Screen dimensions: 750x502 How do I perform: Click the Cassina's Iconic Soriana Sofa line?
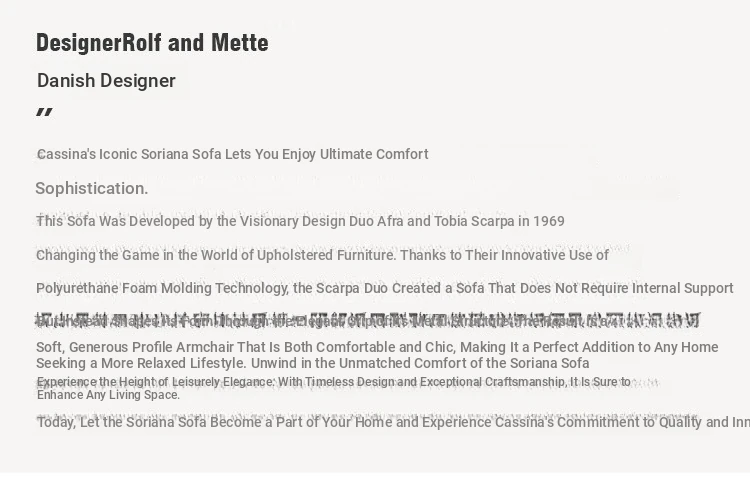click(x=232, y=154)
